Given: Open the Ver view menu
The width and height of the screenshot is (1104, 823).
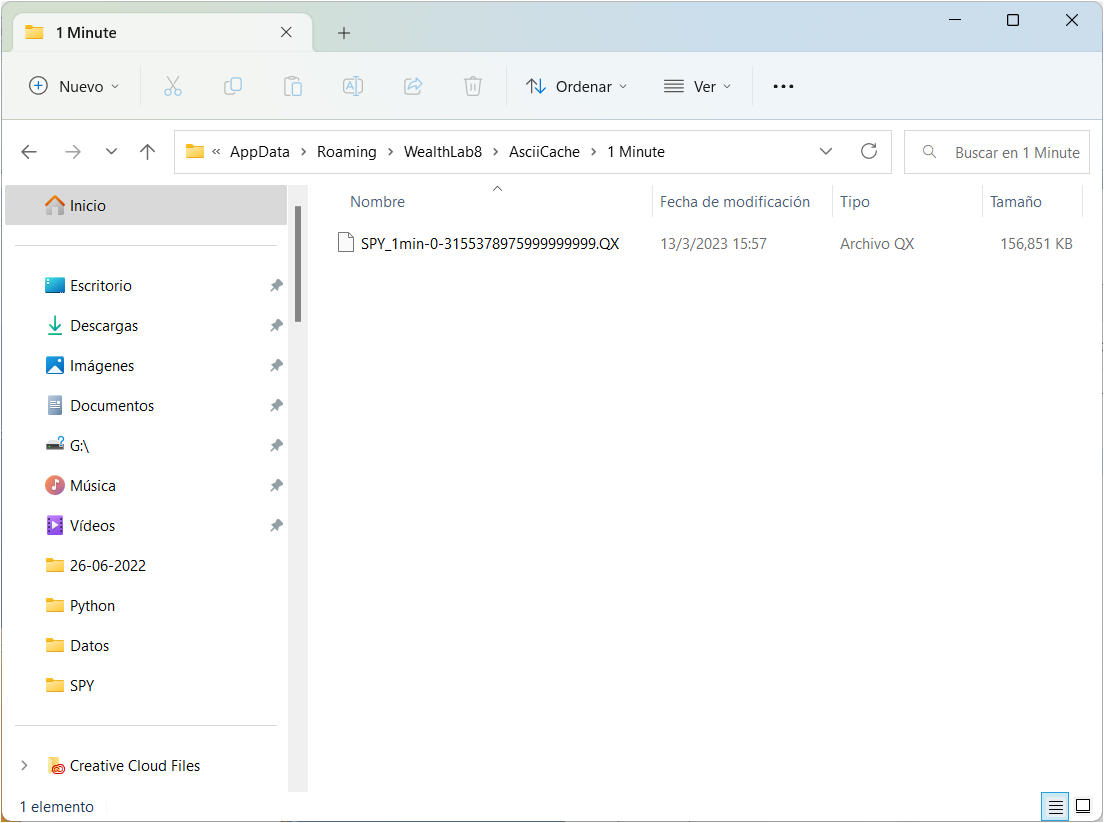Looking at the screenshot, I should tap(698, 86).
